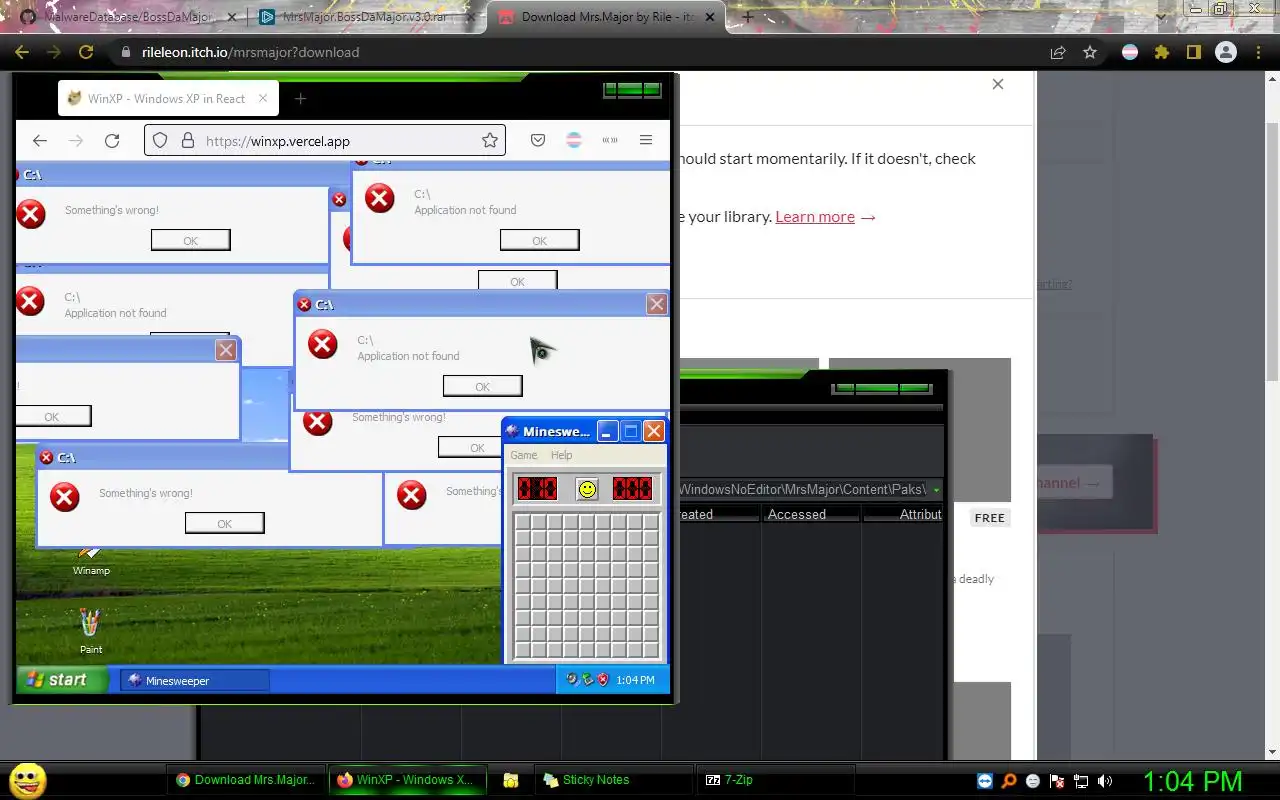Open the Winamp desktop icon in WinXP

pyautogui.click(x=91, y=560)
